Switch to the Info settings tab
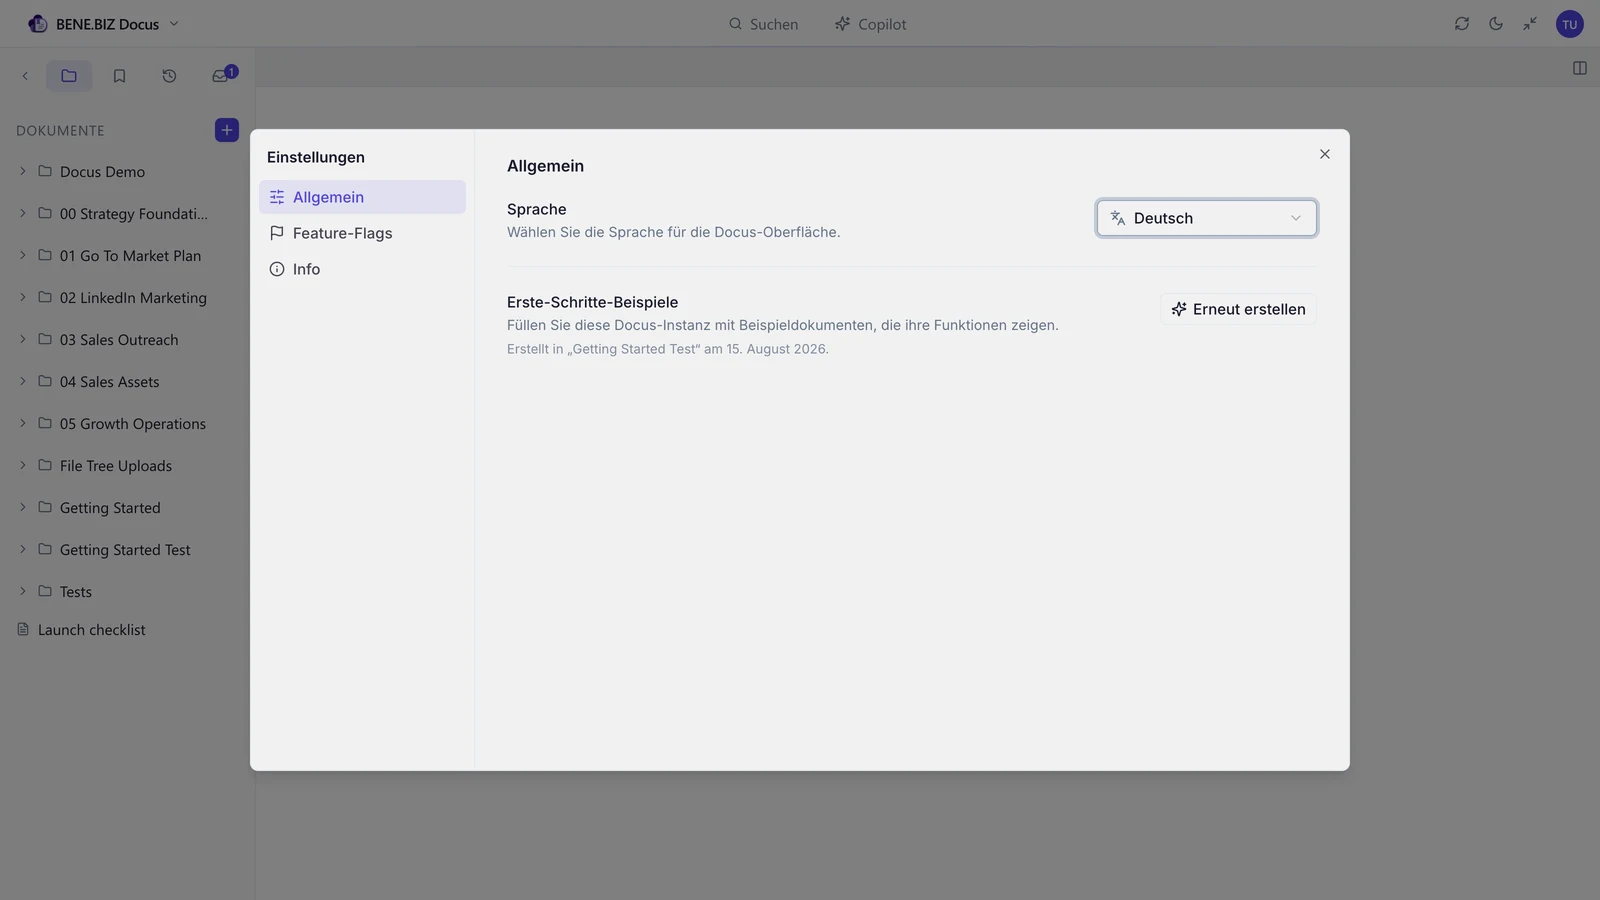This screenshot has height=900, width=1600. [362, 269]
